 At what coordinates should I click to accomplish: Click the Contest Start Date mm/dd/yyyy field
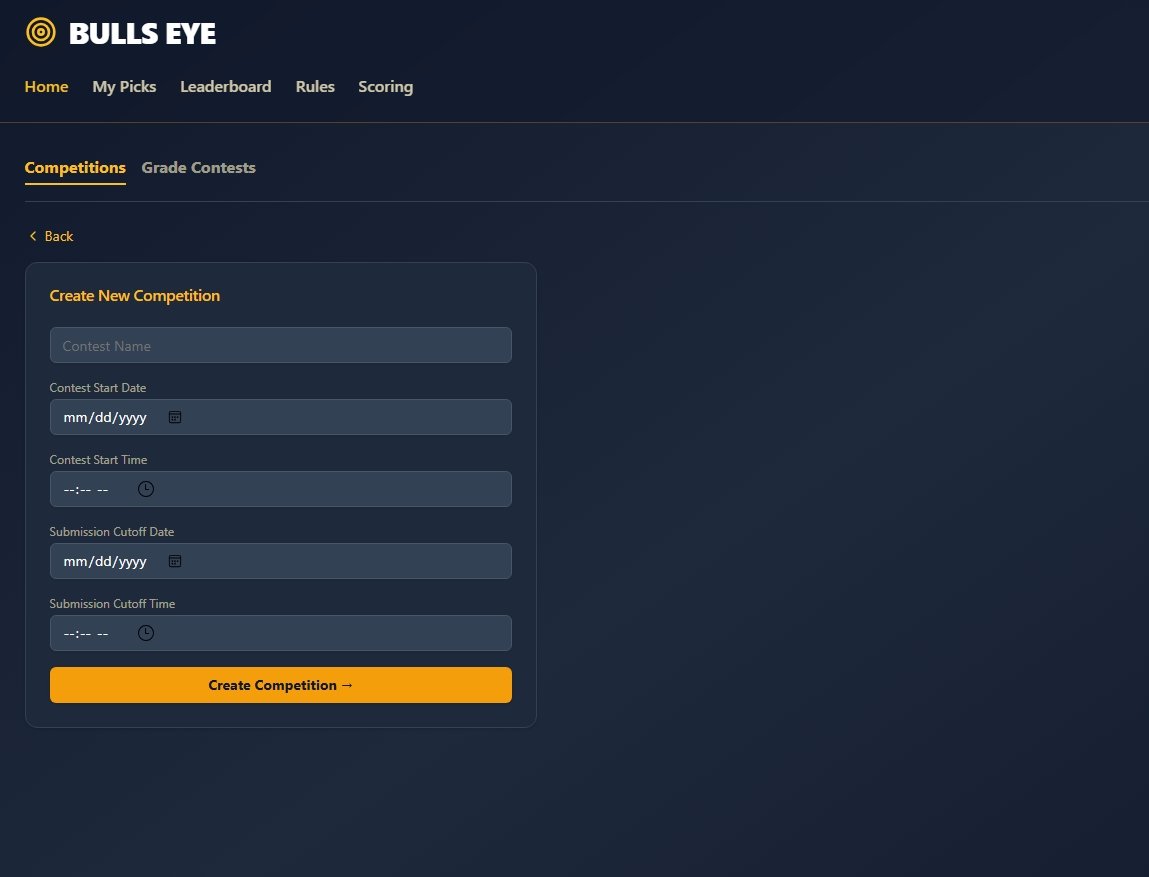pos(105,417)
